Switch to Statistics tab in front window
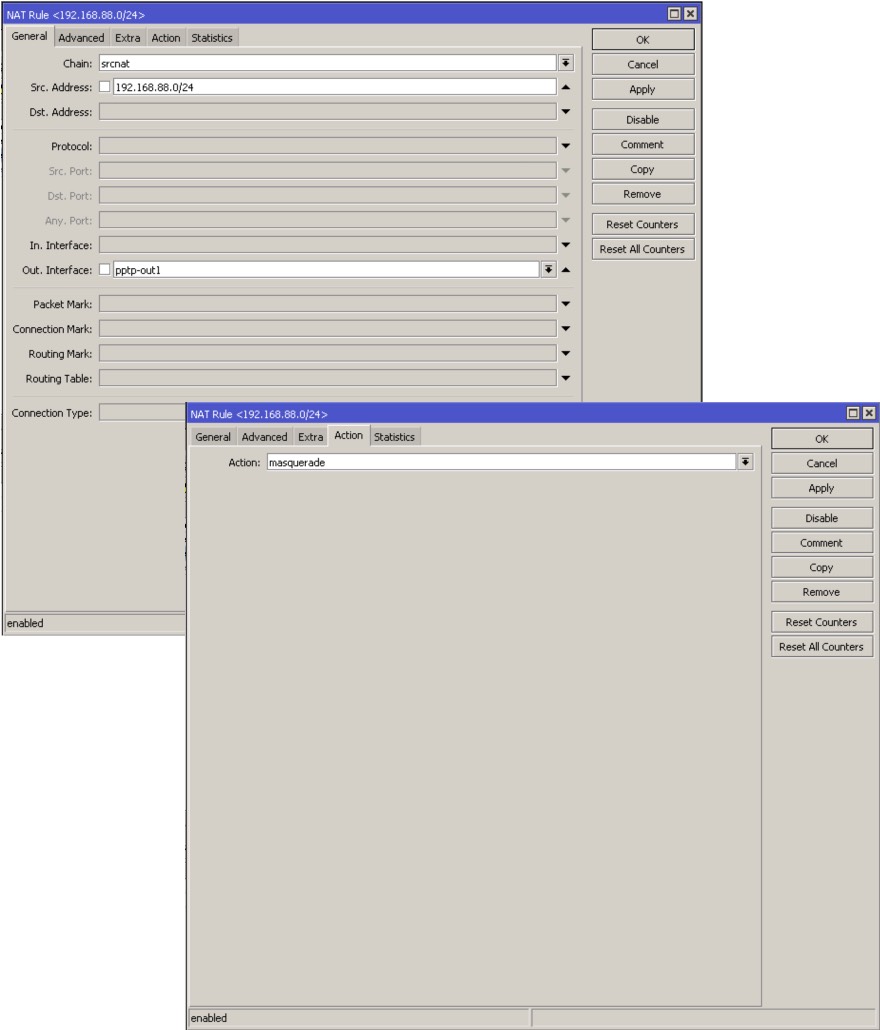The height and width of the screenshot is (1030, 880). click(x=394, y=437)
